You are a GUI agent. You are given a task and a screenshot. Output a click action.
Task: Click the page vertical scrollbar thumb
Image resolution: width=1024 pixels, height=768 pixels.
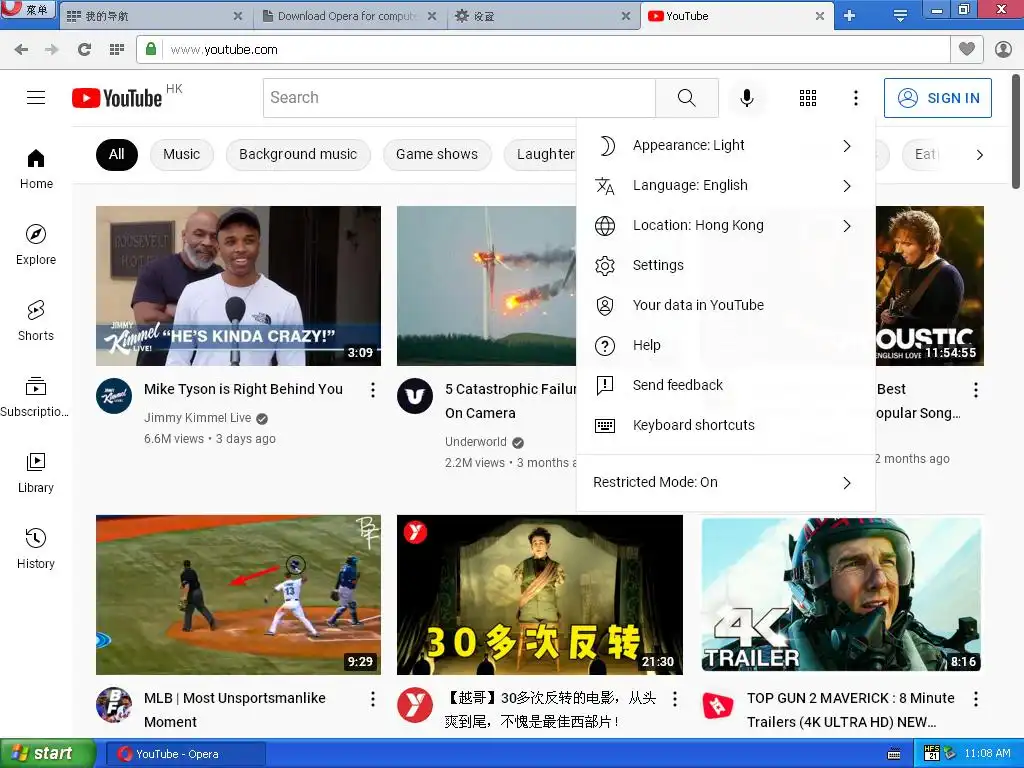pos(1016,131)
